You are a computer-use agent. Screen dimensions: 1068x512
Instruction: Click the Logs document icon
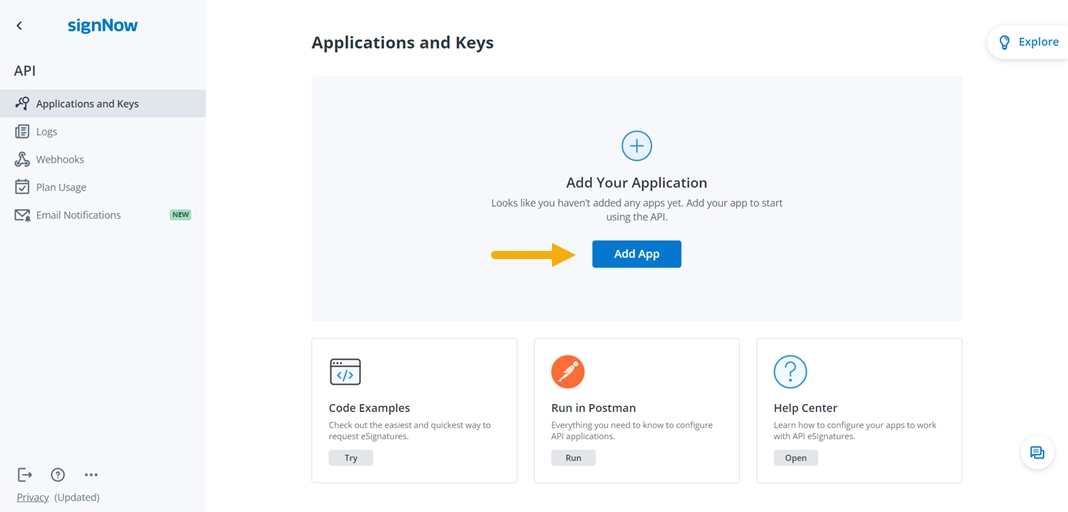click(22, 131)
